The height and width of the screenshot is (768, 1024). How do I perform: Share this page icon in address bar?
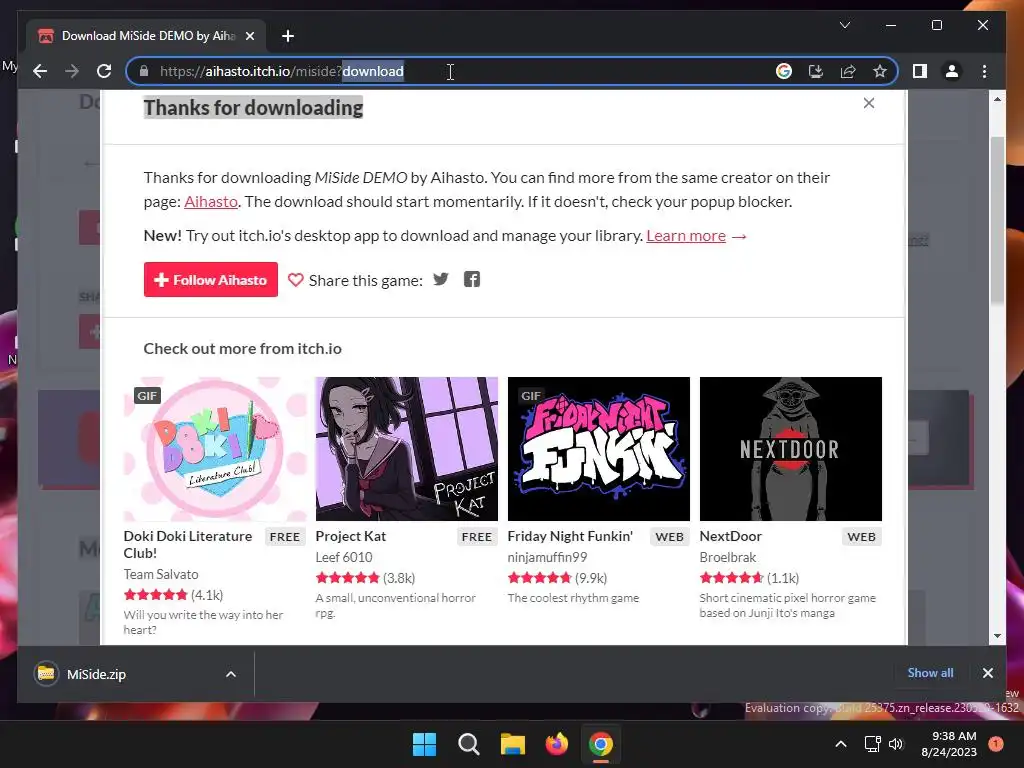(848, 71)
